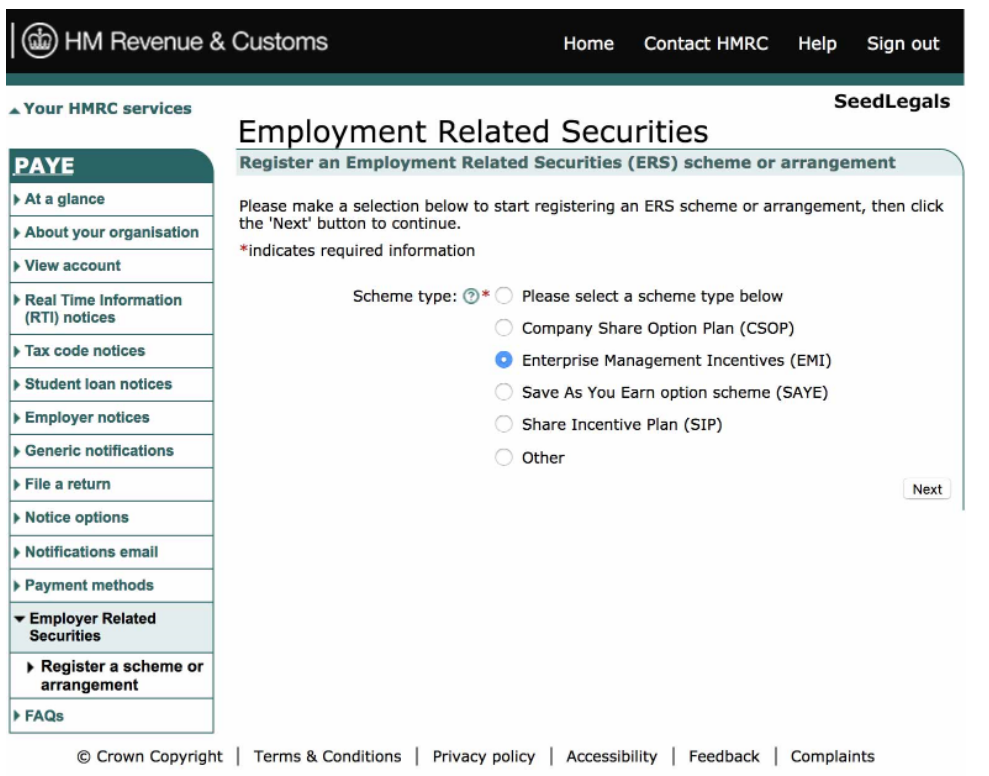
Task: Click the HM Revenue & Customs crown logo
Action: pos(40,43)
